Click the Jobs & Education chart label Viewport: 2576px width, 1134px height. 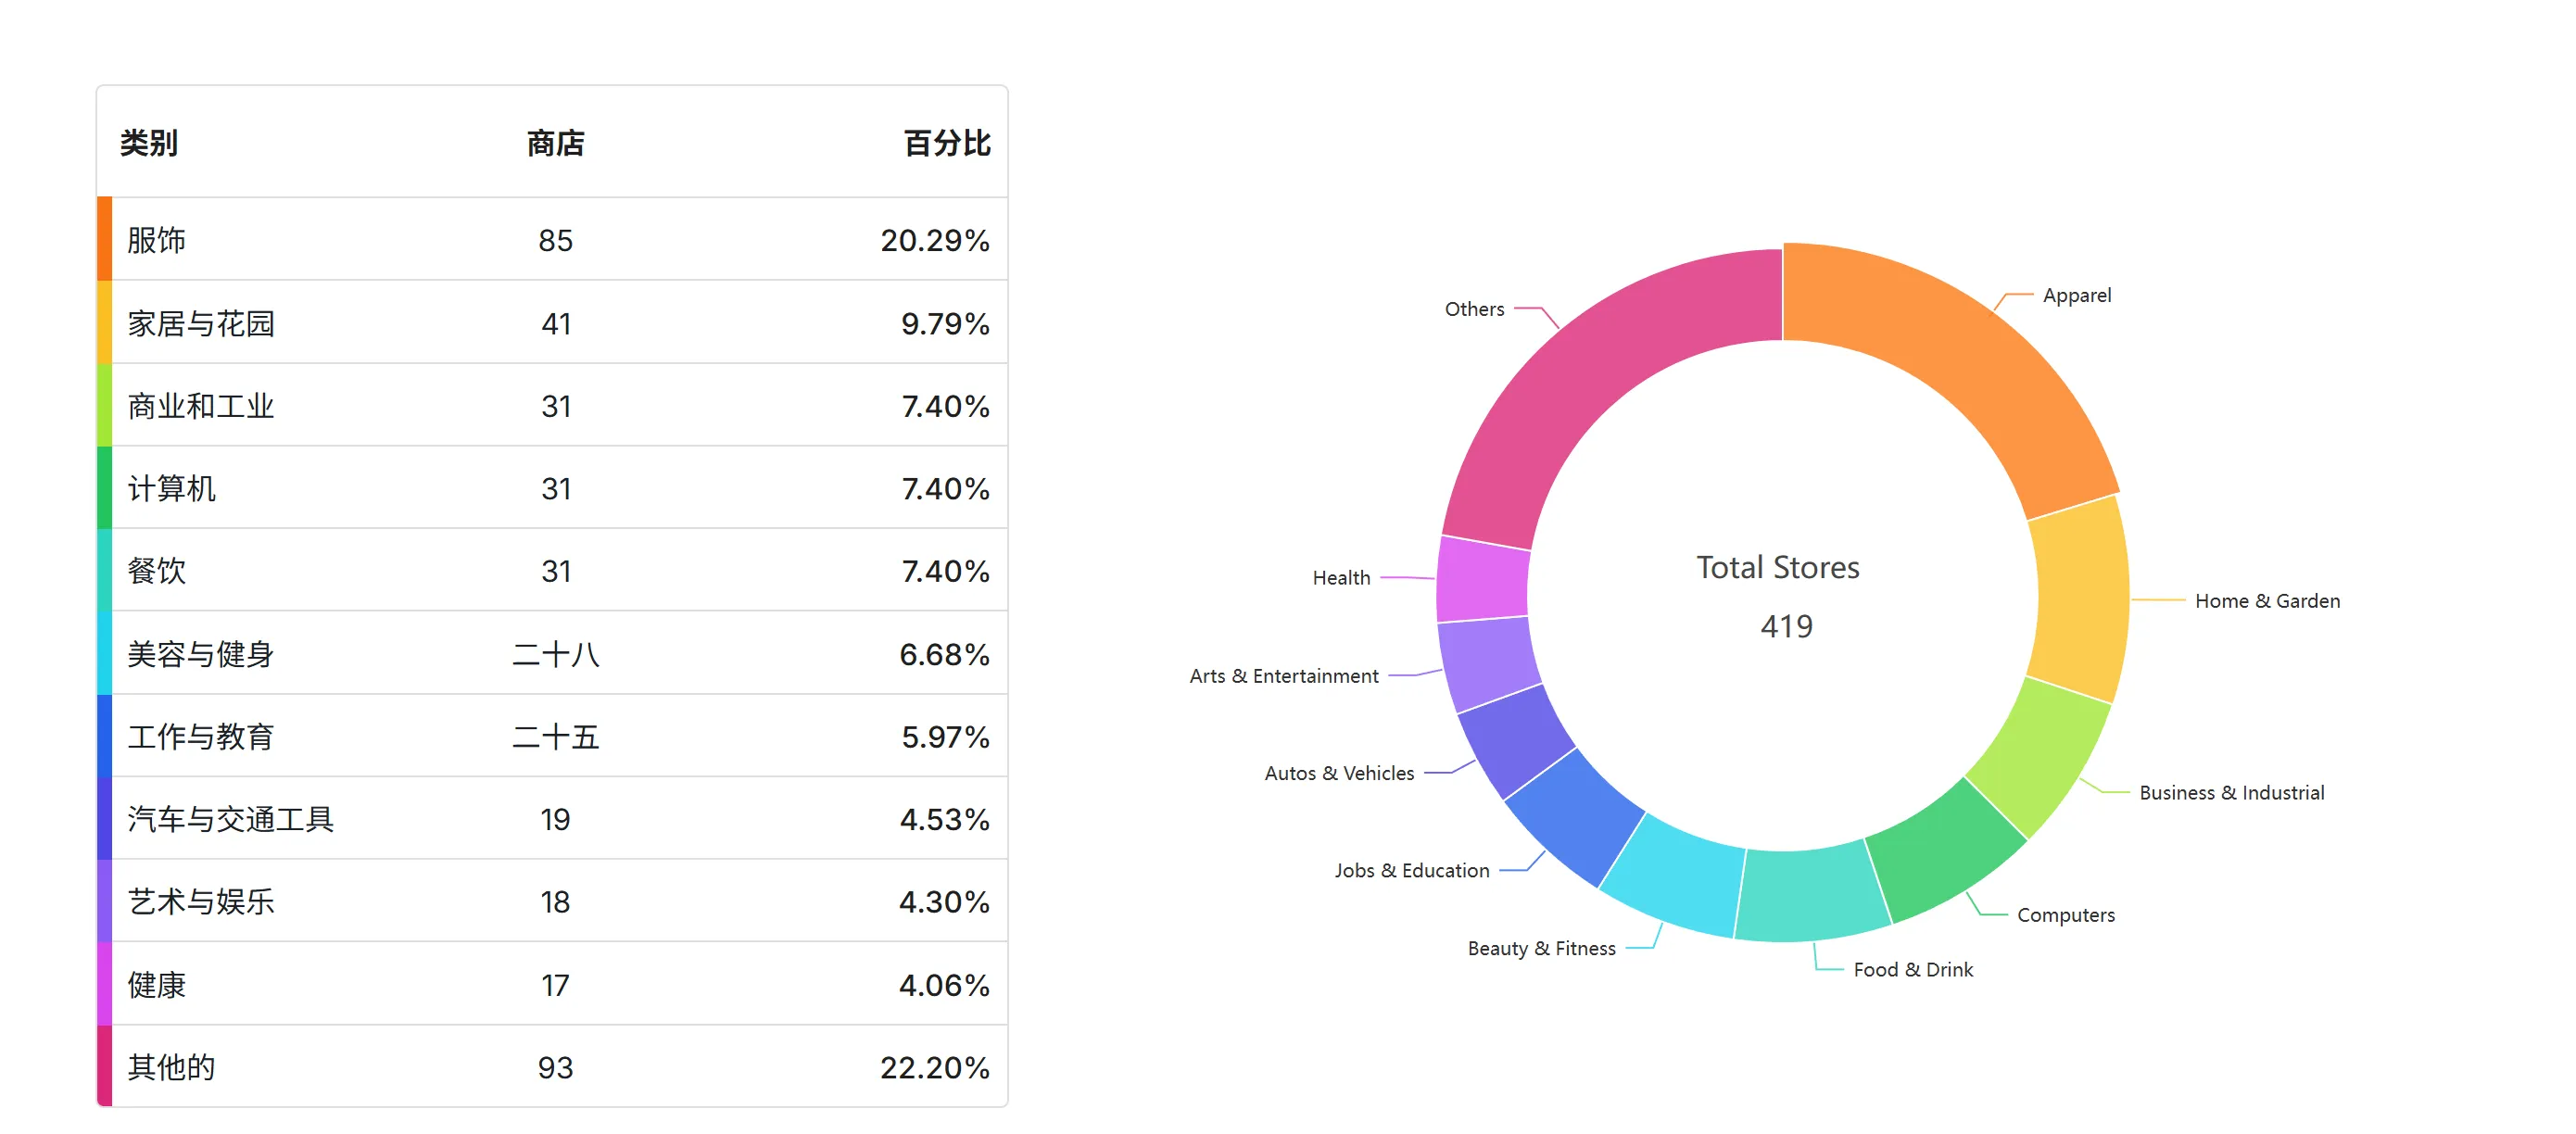[1411, 871]
